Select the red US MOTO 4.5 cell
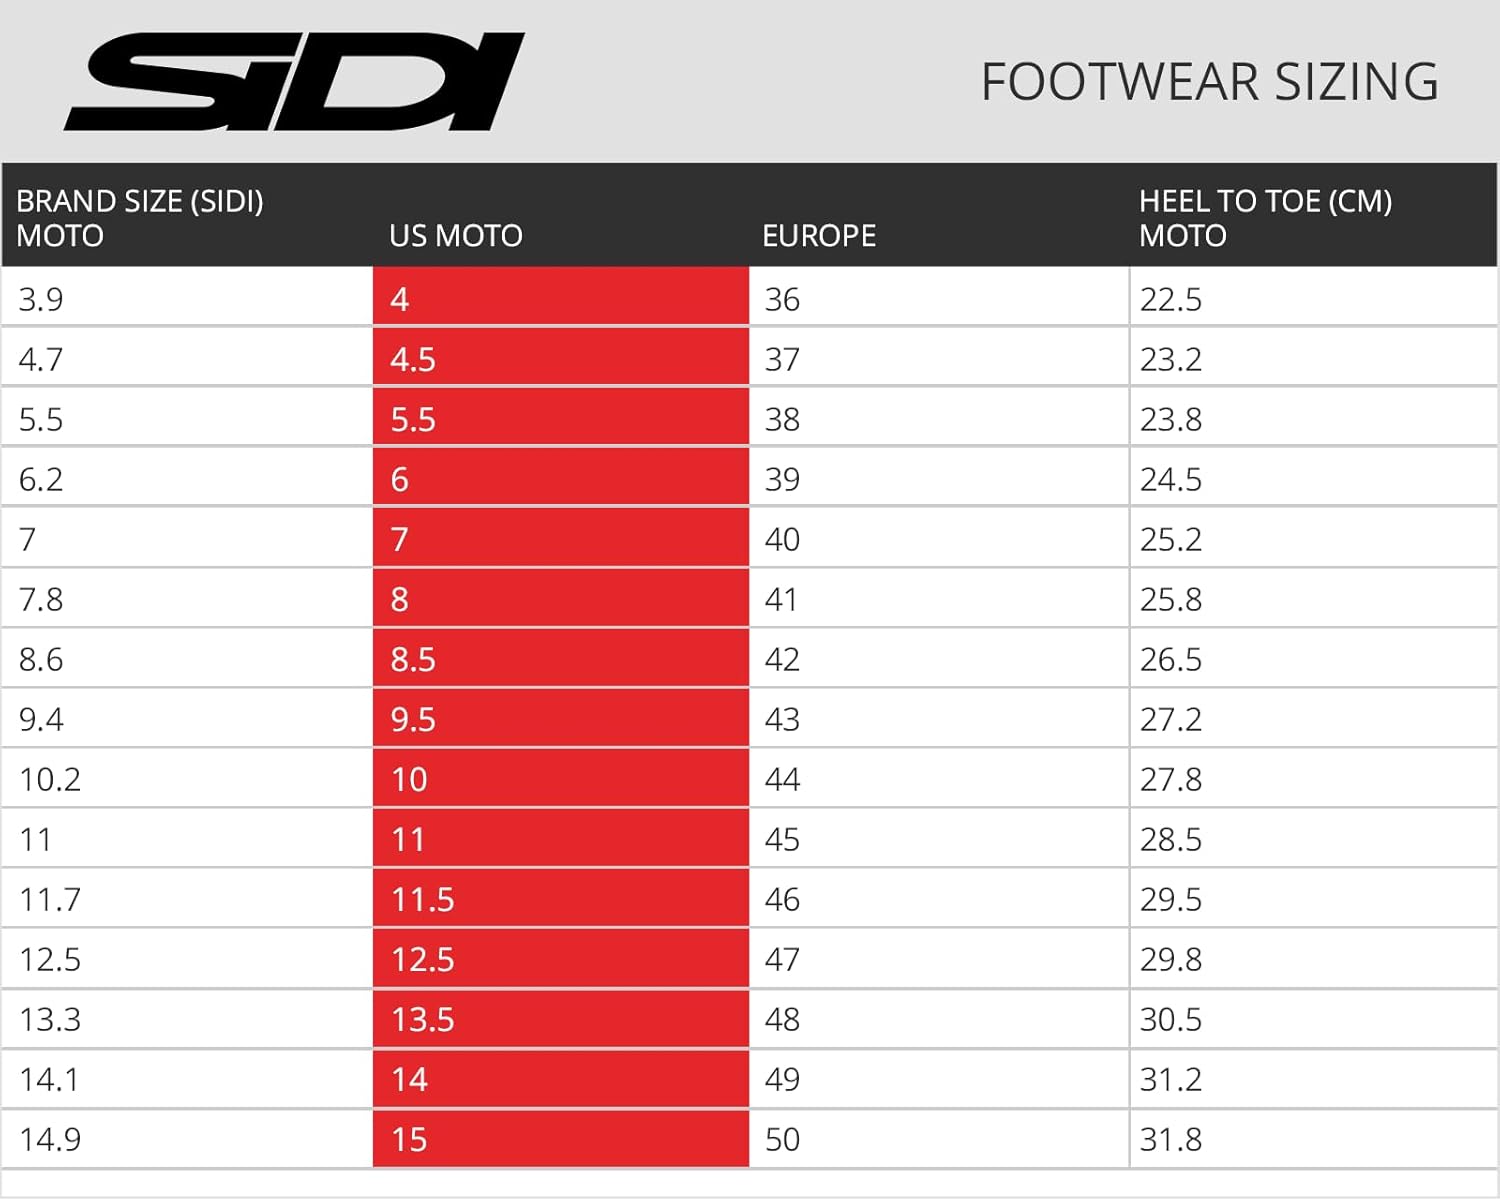1500x1201 pixels. click(413, 359)
